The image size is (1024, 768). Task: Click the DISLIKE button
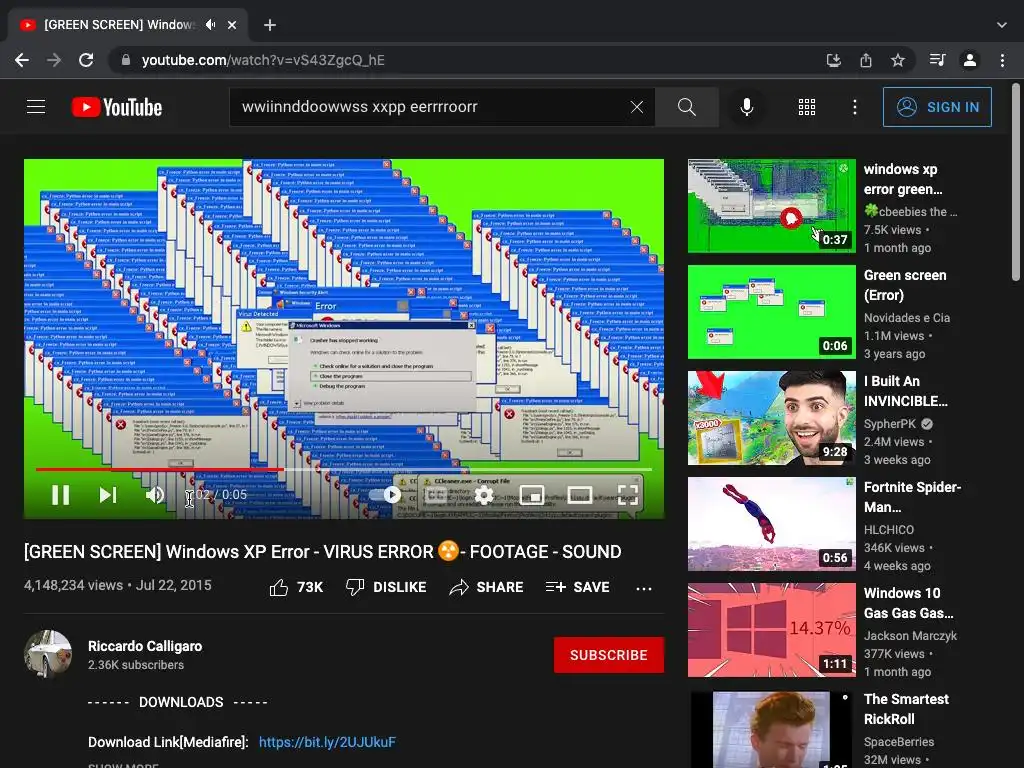pyautogui.click(x=386, y=587)
